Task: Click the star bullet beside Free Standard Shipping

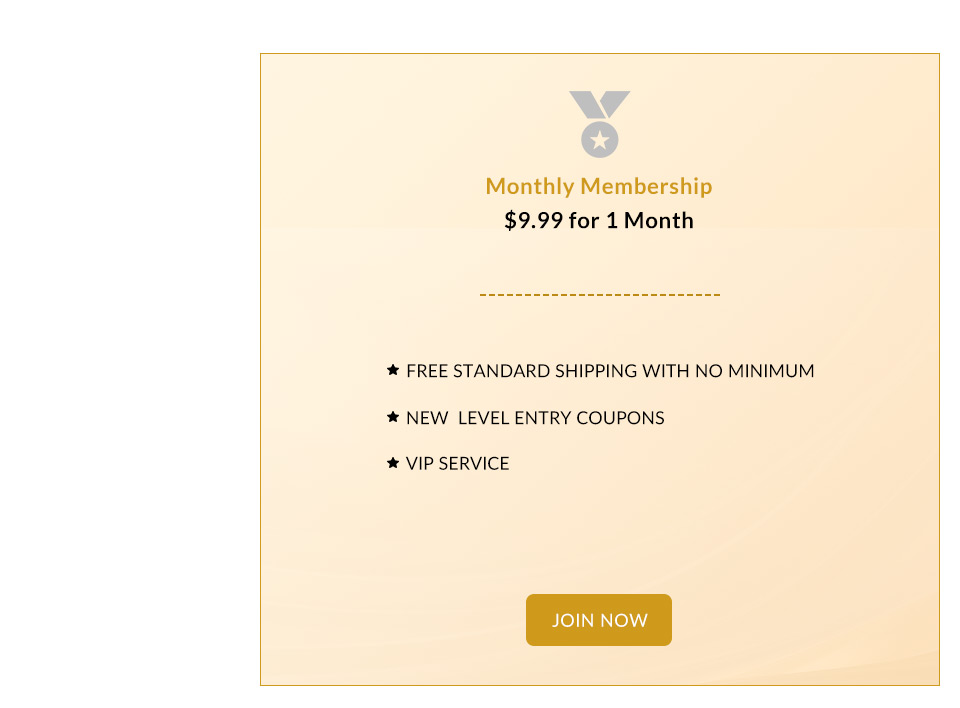Action: click(393, 370)
